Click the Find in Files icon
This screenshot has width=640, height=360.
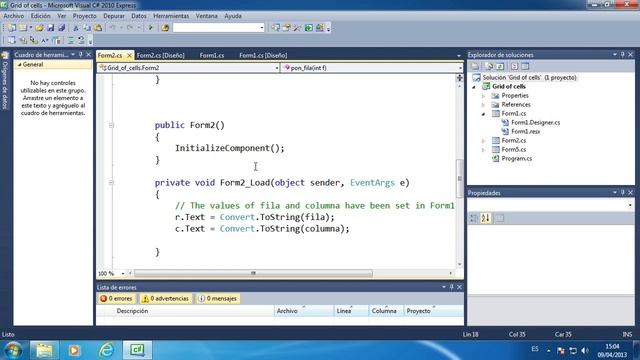165,28
